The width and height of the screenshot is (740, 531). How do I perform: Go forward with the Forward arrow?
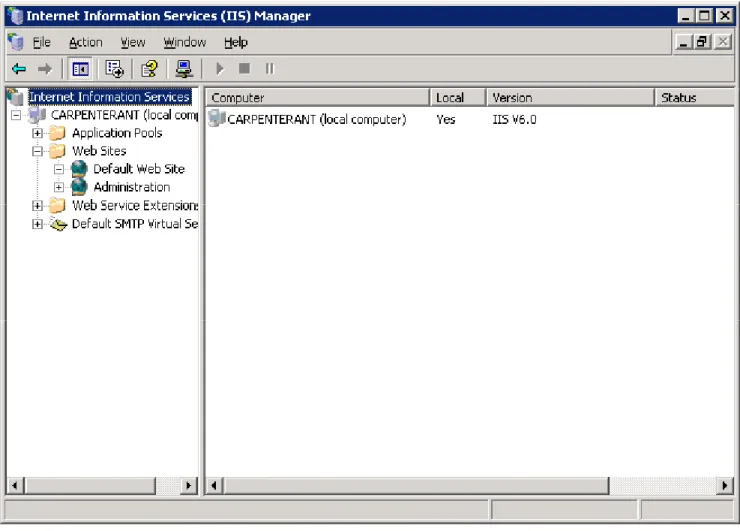[x=45, y=69]
